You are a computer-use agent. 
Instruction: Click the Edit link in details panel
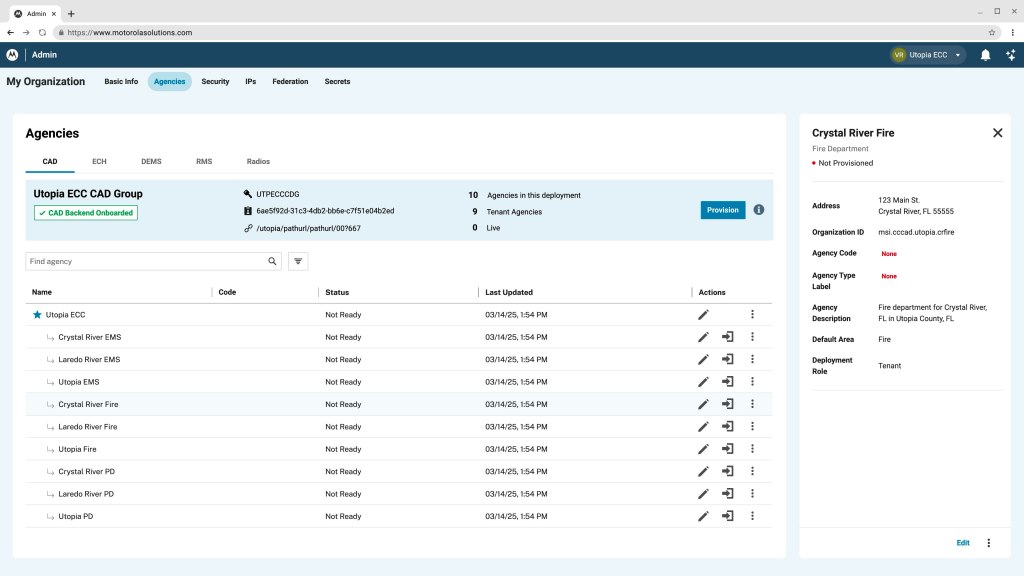click(962, 543)
